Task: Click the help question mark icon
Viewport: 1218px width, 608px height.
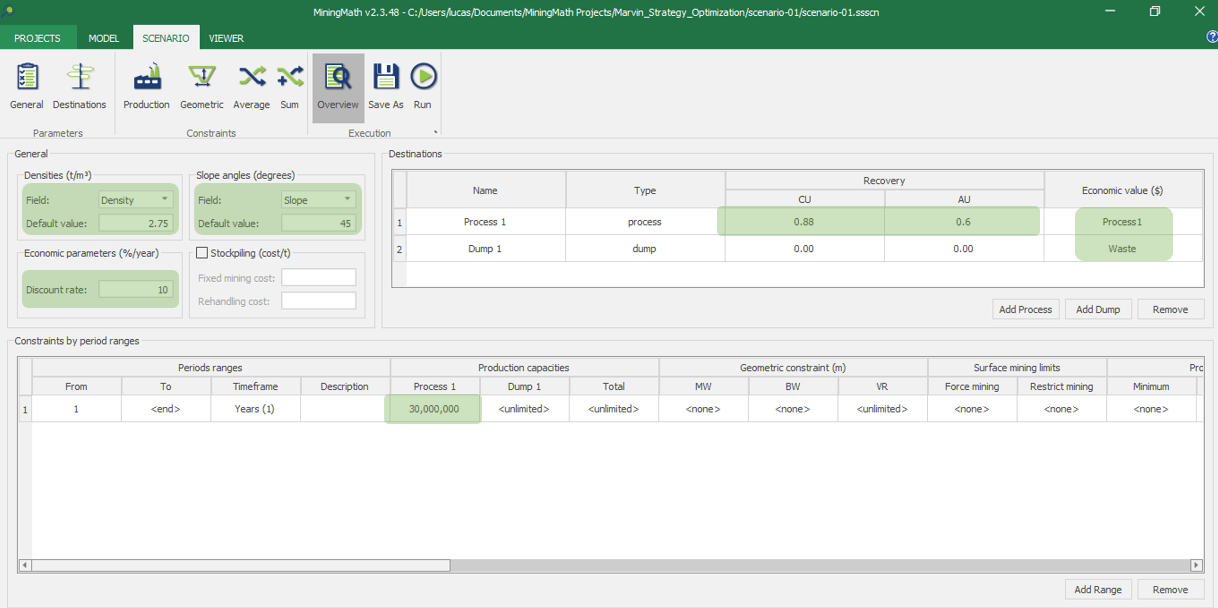Action: click(x=1211, y=37)
